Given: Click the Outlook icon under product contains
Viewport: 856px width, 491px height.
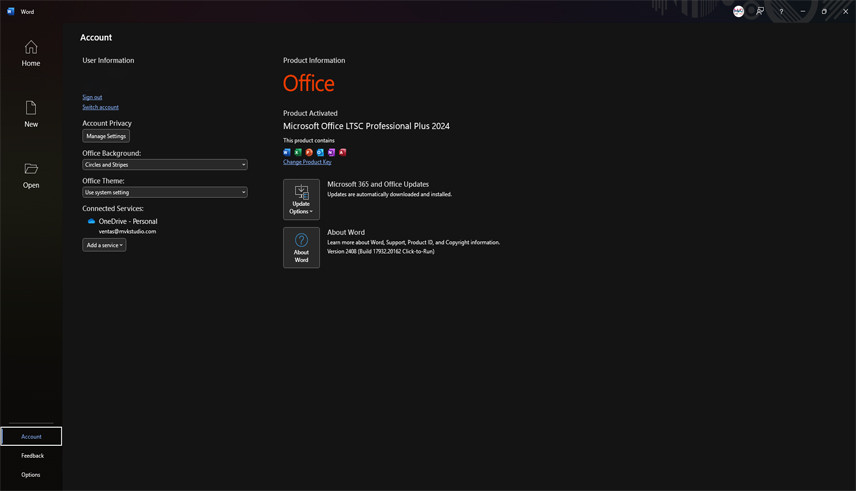Looking at the screenshot, I should (x=320, y=152).
